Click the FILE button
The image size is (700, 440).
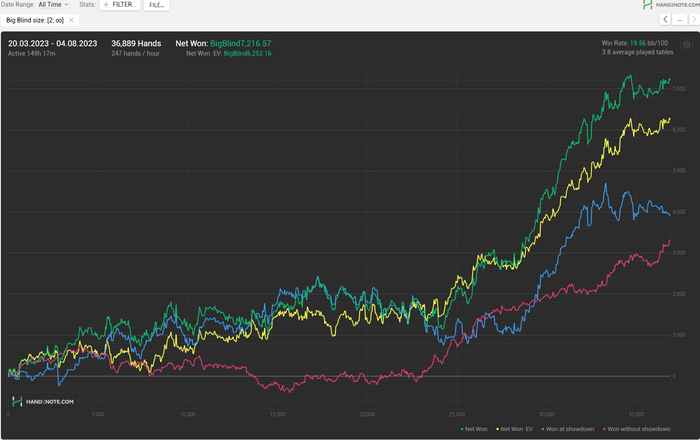(157, 5)
